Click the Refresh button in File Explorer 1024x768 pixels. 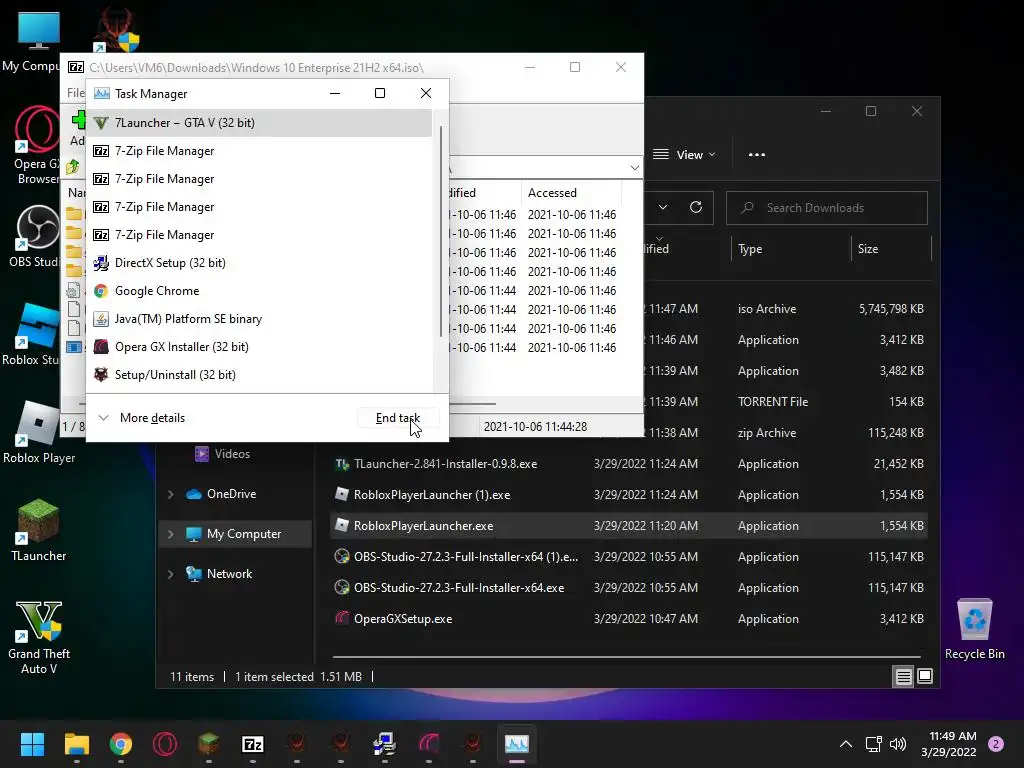[x=696, y=208]
